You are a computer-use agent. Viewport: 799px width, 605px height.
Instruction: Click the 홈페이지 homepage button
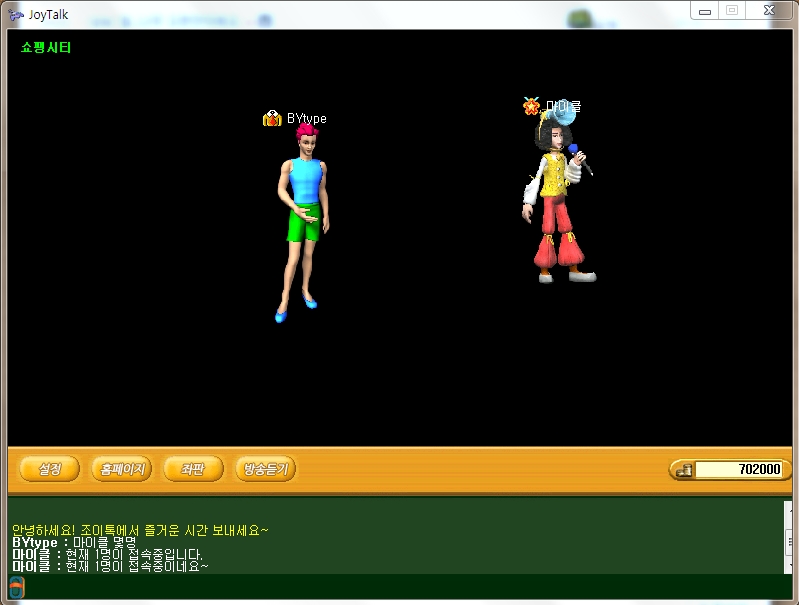121,469
